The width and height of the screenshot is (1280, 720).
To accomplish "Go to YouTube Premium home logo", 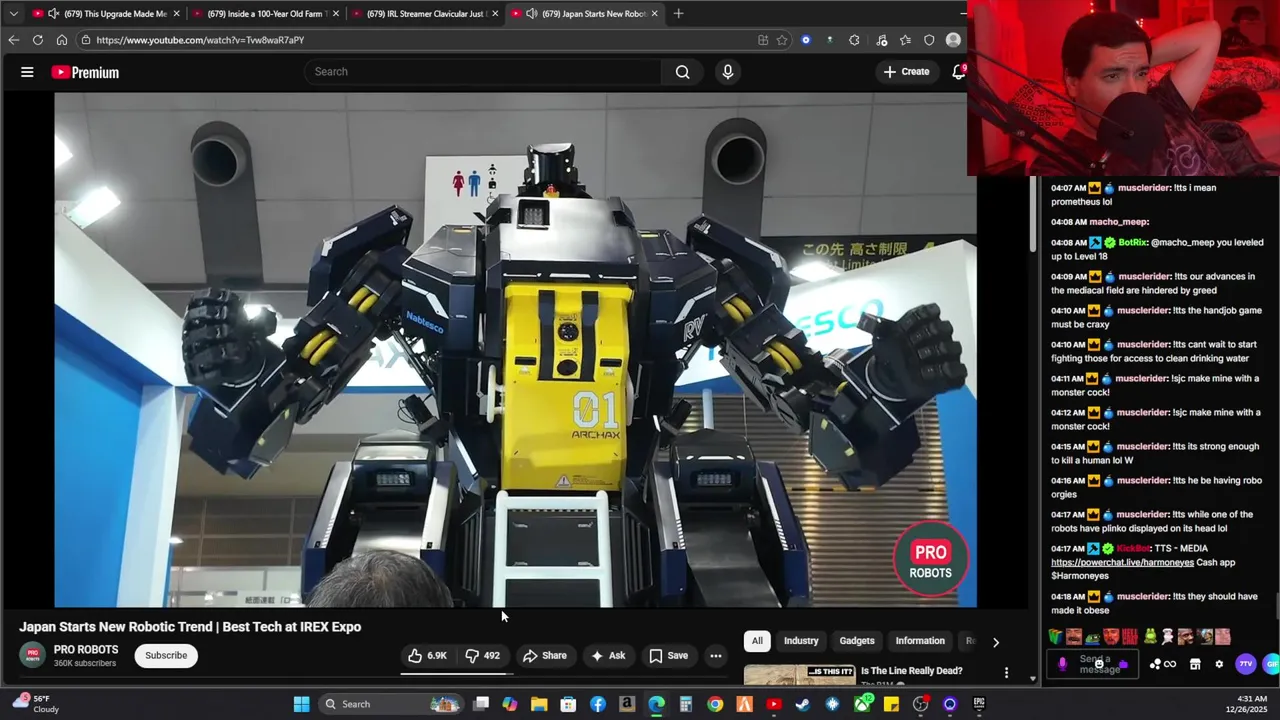I will pyautogui.click(x=85, y=72).
